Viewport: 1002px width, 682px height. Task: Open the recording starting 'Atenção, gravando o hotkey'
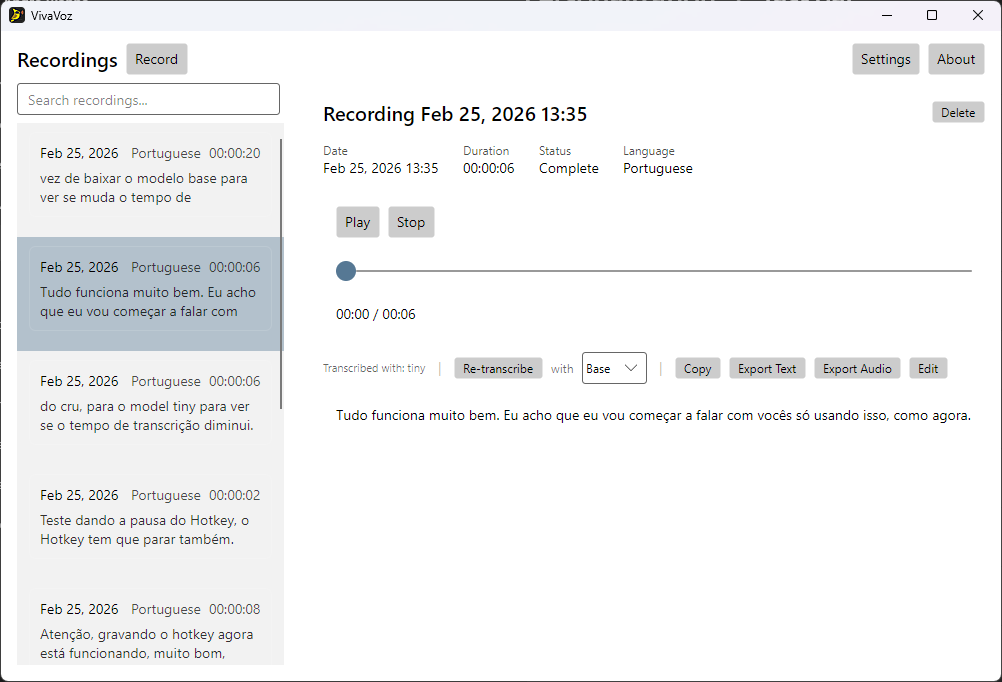click(x=148, y=630)
